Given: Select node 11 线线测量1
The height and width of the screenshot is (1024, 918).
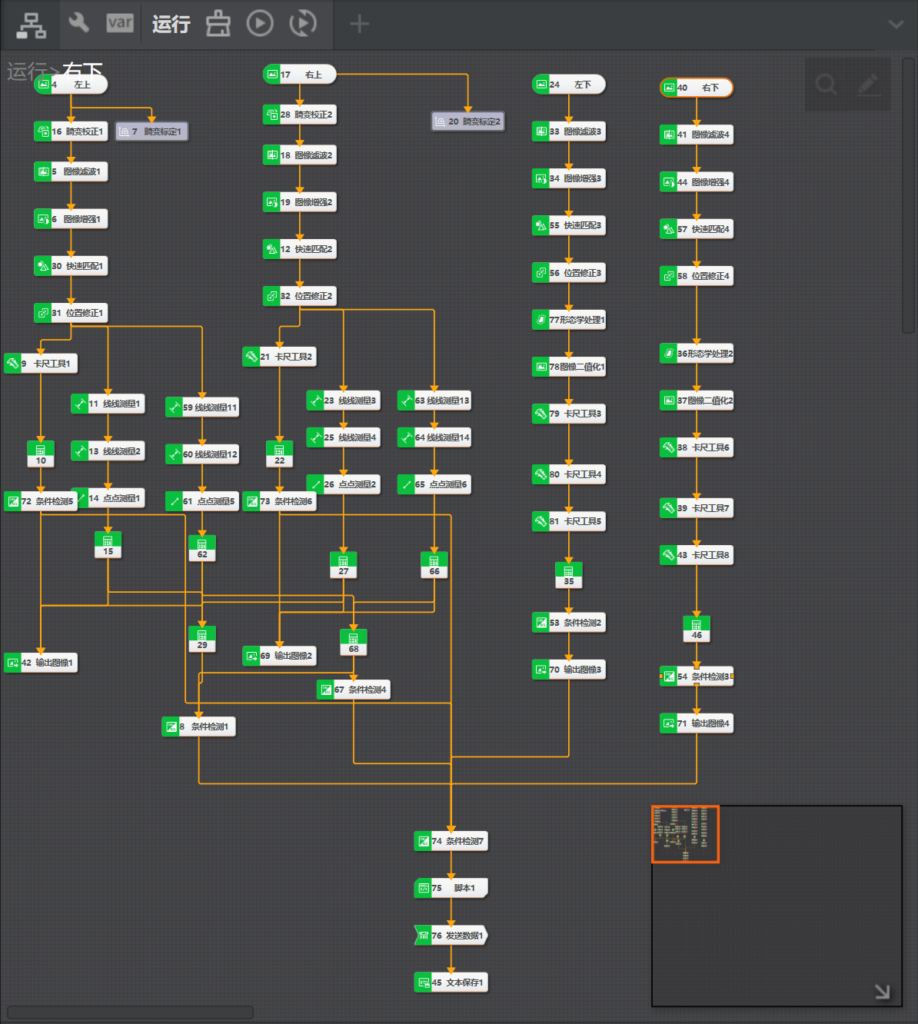Looking at the screenshot, I should tap(108, 404).
